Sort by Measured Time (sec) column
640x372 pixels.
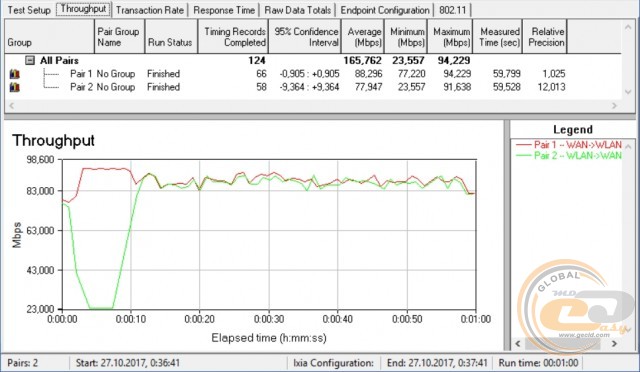click(498, 37)
